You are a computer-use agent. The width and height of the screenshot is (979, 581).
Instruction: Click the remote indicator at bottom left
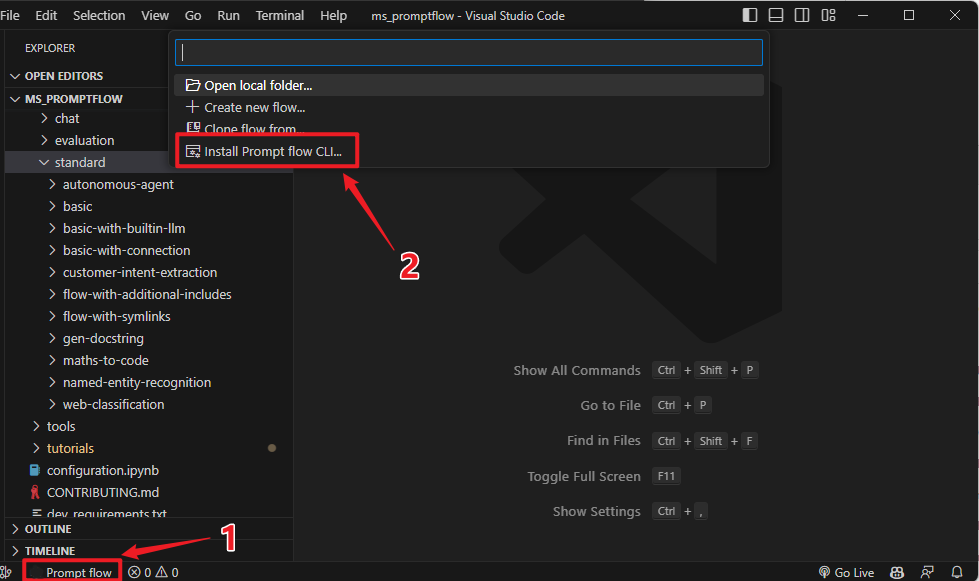tap(8, 571)
